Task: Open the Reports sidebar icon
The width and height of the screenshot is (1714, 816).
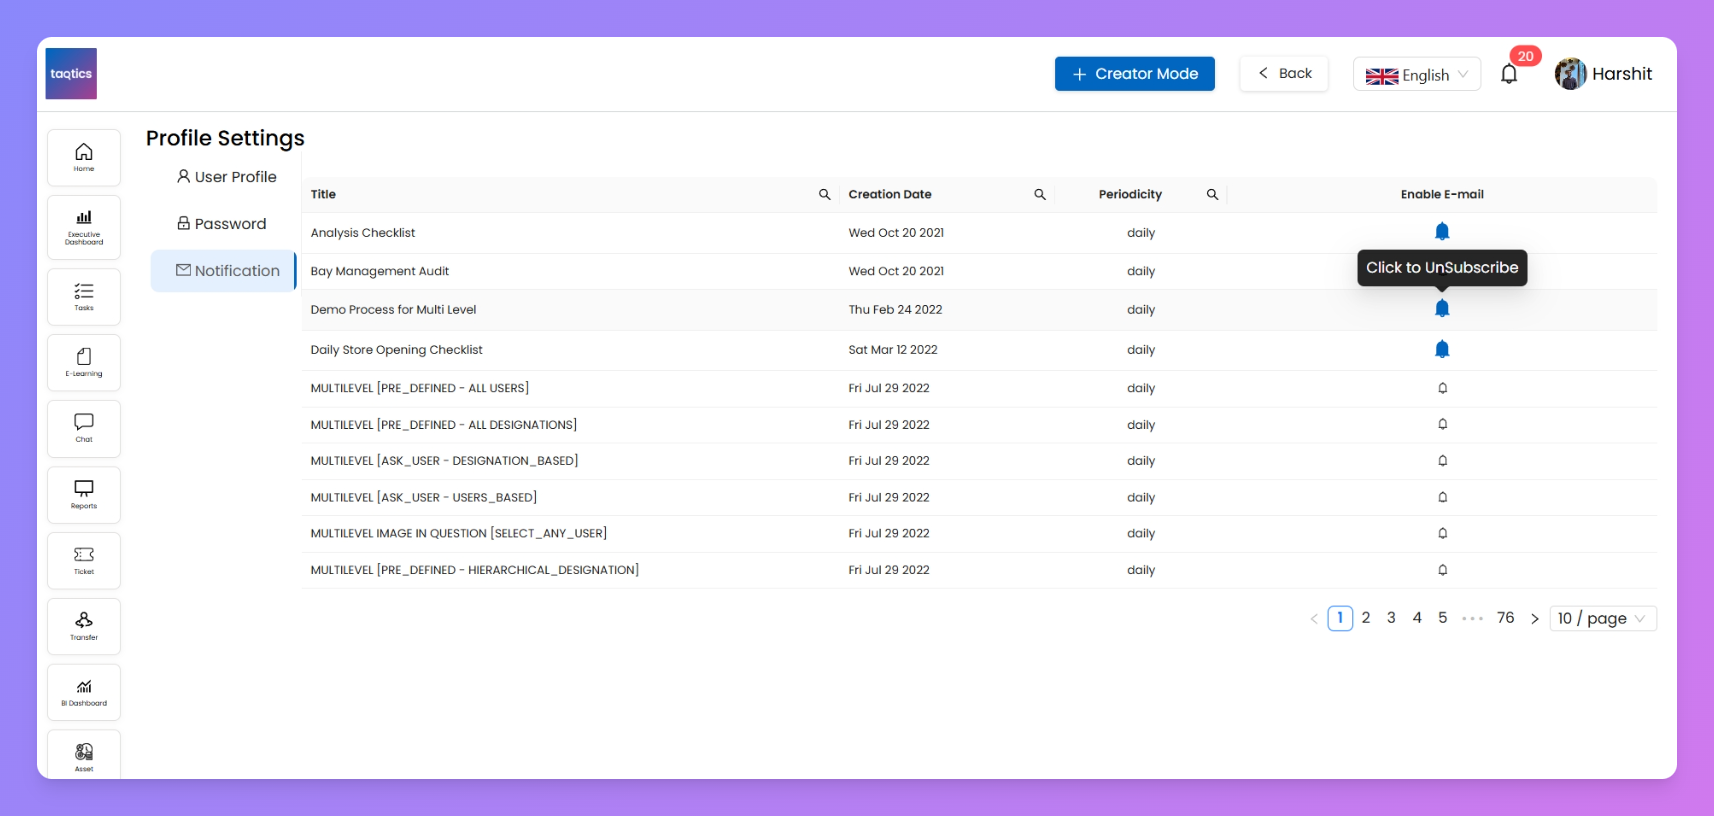Action: pyautogui.click(x=84, y=494)
